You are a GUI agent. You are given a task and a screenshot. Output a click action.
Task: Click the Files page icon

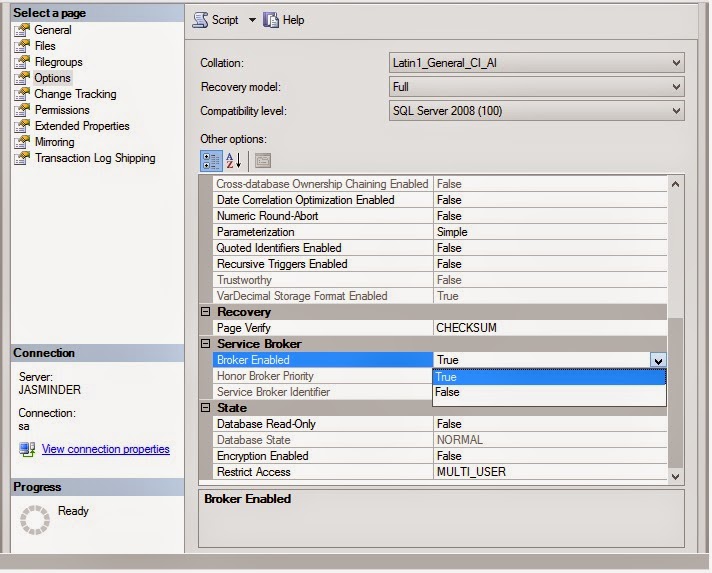tap(22, 46)
